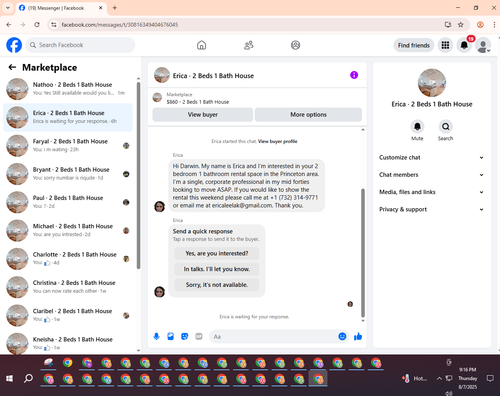Open the Windows notification center icon
Image resolution: width=500 pixels, height=396 pixels.
tap(490, 378)
